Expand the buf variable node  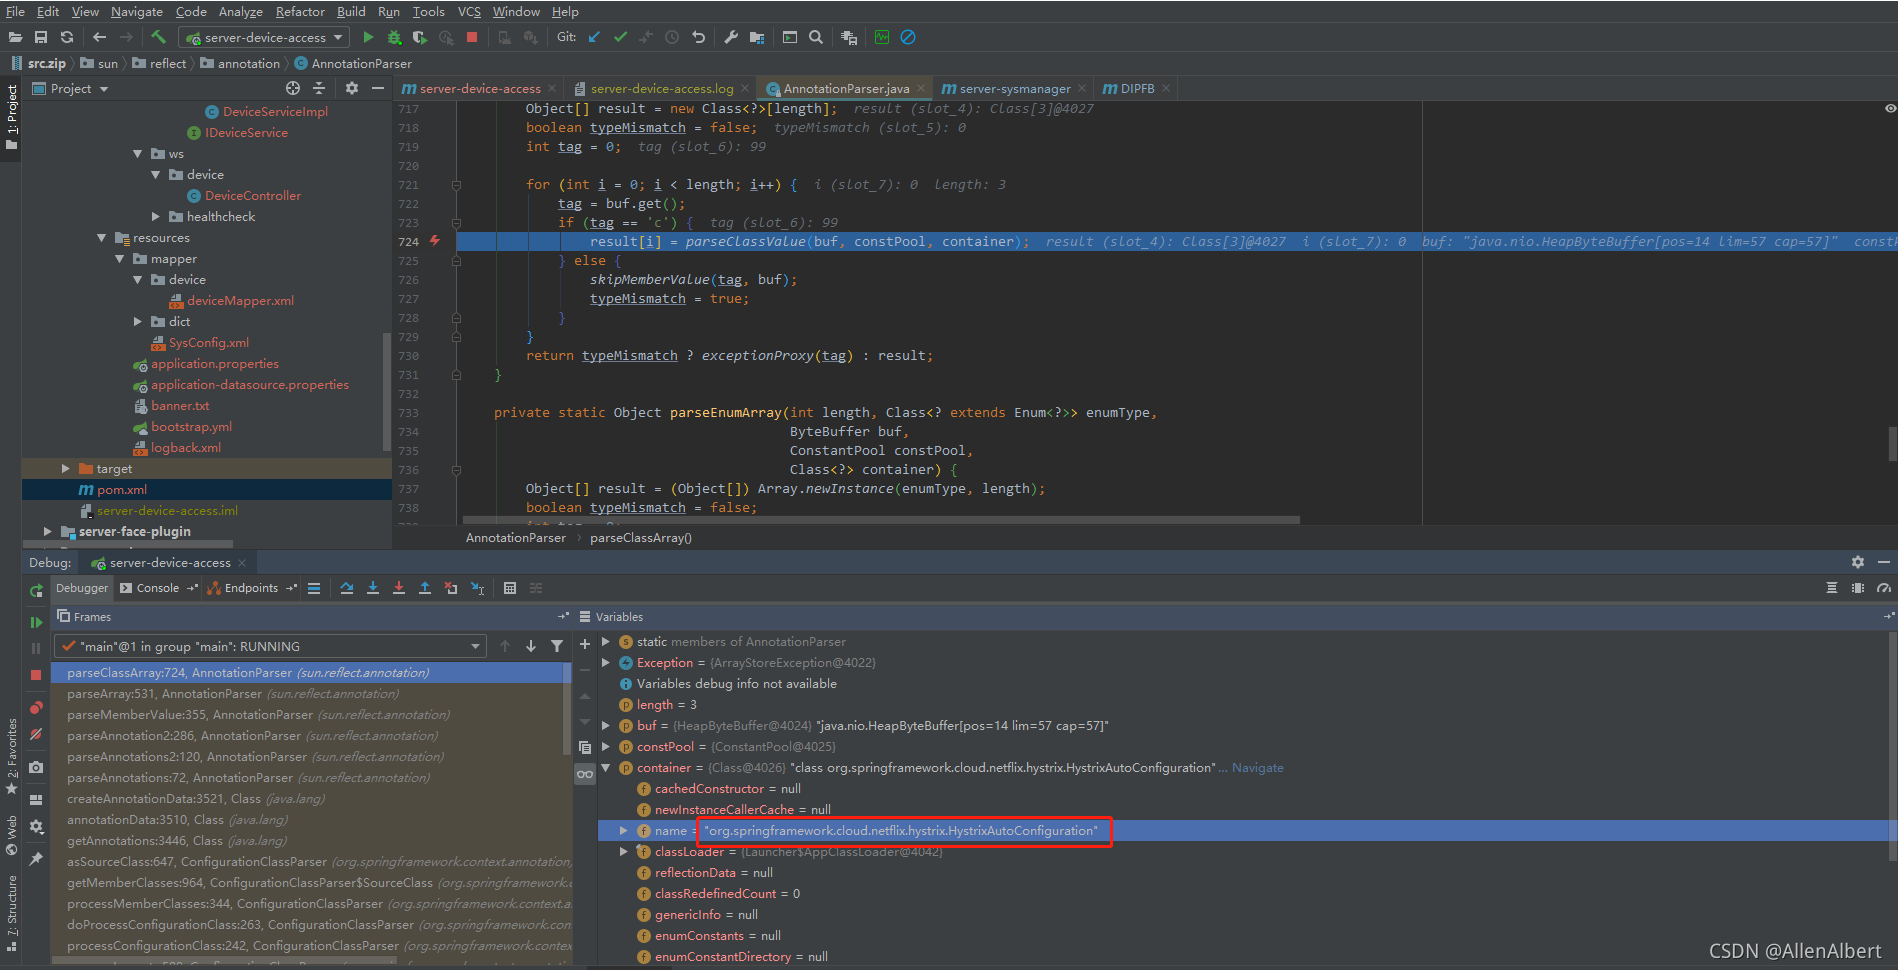(x=606, y=725)
